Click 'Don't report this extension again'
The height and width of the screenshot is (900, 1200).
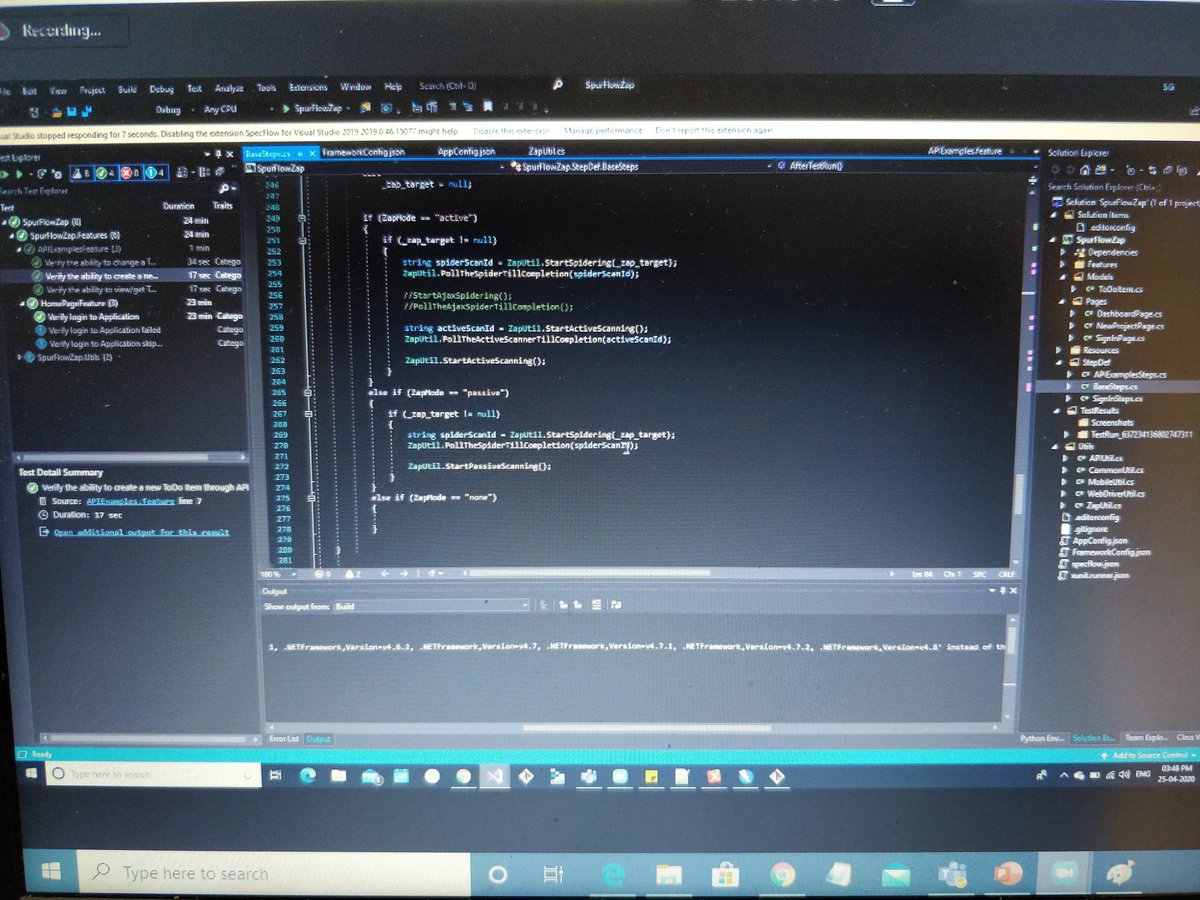[714, 131]
